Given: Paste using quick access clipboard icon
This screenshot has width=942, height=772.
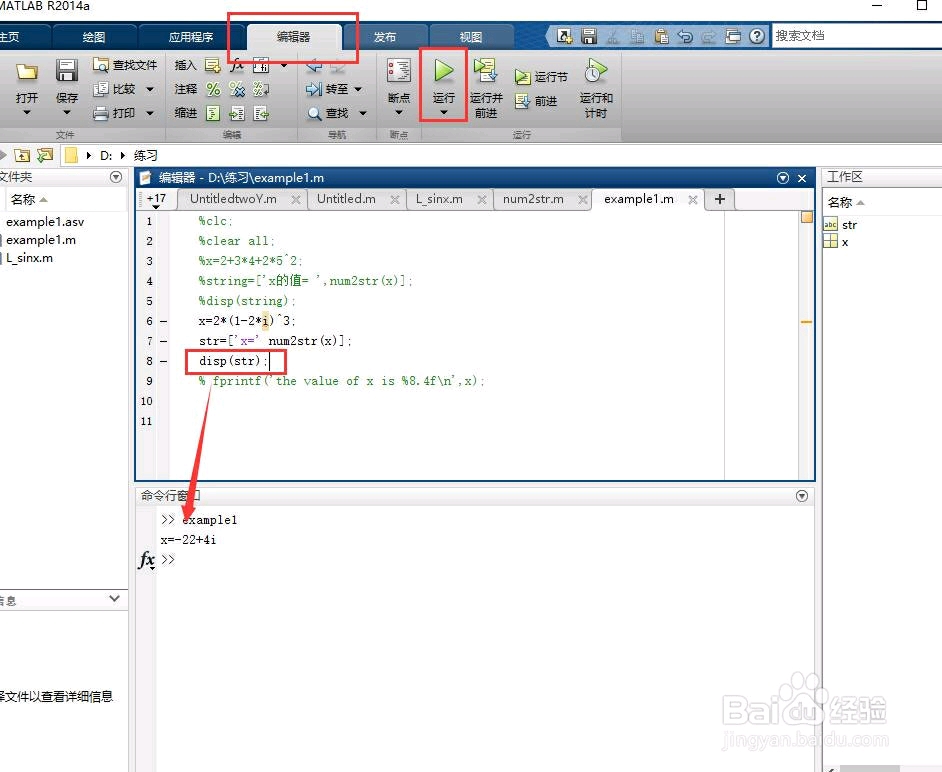Looking at the screenshot, I should [661, 36].
